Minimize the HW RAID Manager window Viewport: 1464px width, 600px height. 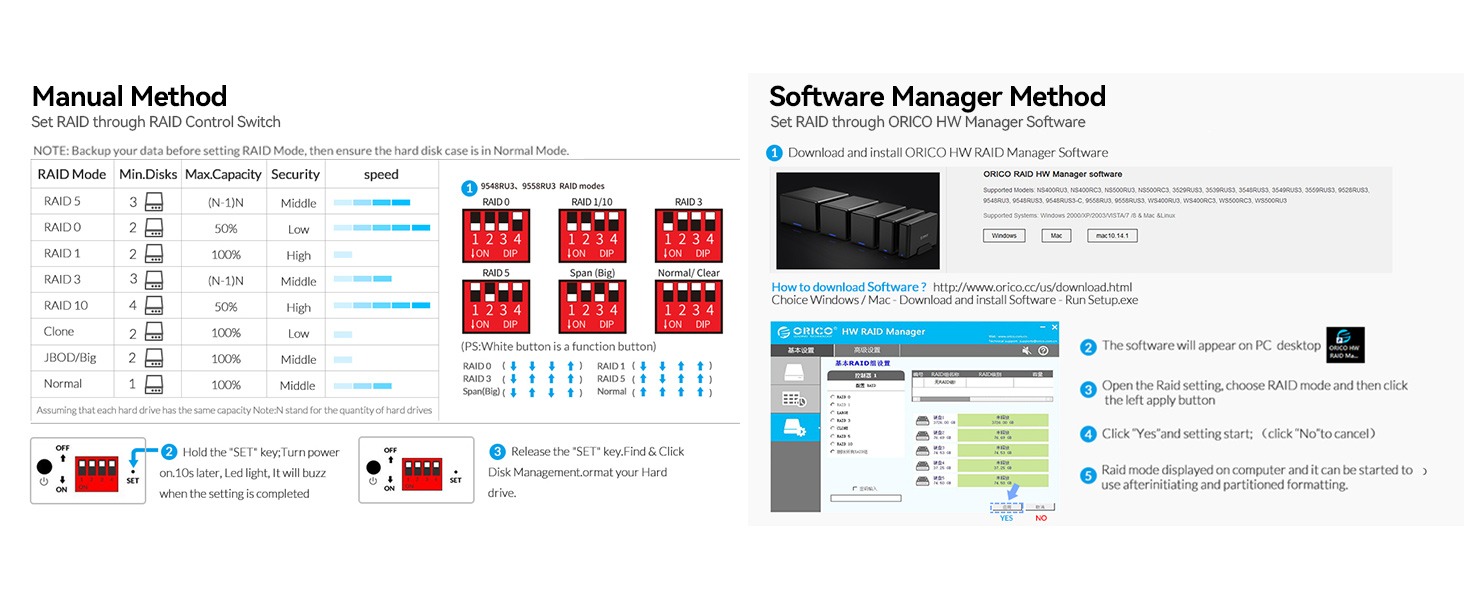1042,327
